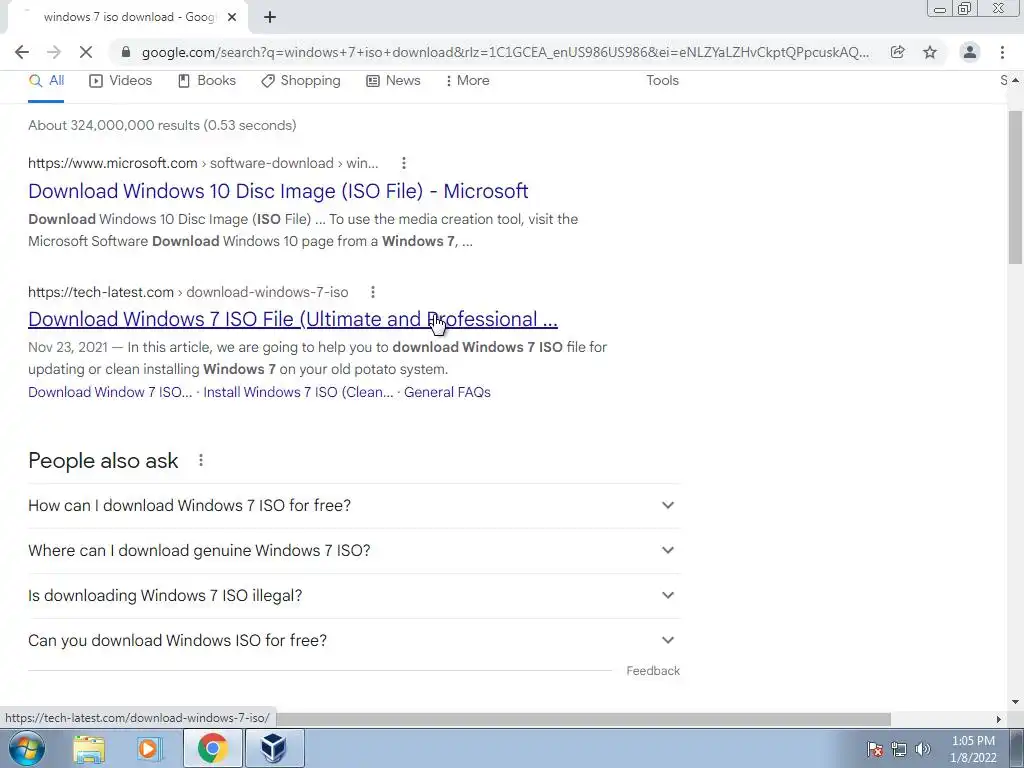Click the address bar URL
Image resolution: width=1024 pixels, height=768 pixels.
click(505, 52)
